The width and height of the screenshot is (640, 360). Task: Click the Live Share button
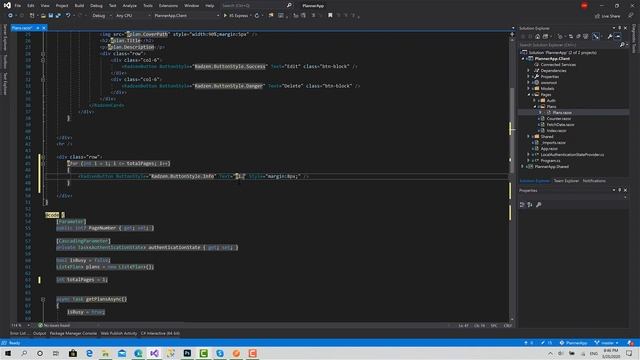click(x=607, y=16)
